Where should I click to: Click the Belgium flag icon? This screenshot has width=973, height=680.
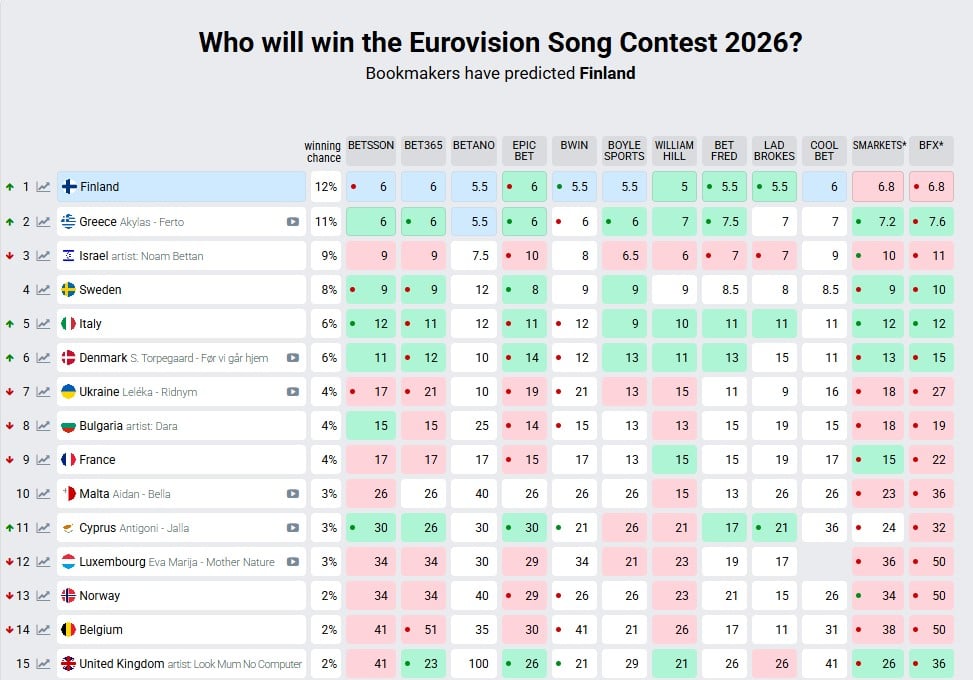(x=70, y=630)
